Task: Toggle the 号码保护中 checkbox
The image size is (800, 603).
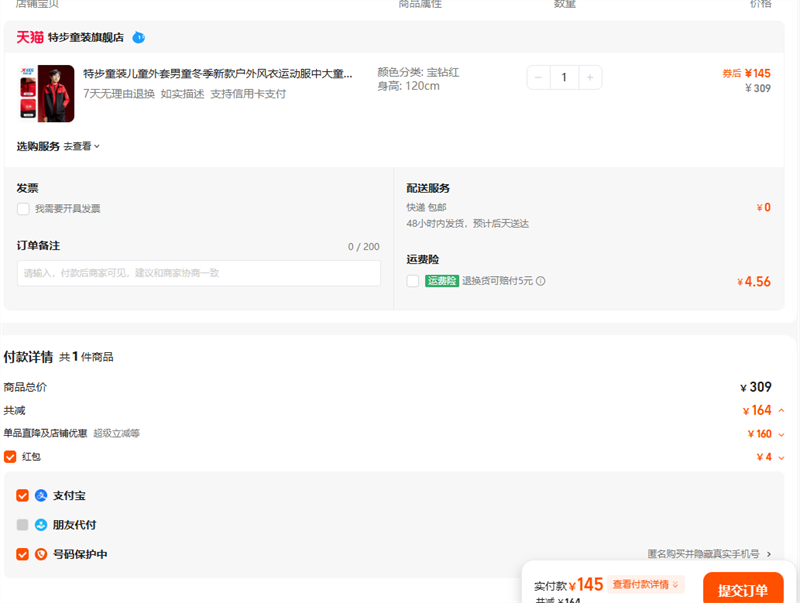Action: coord(22,554)
